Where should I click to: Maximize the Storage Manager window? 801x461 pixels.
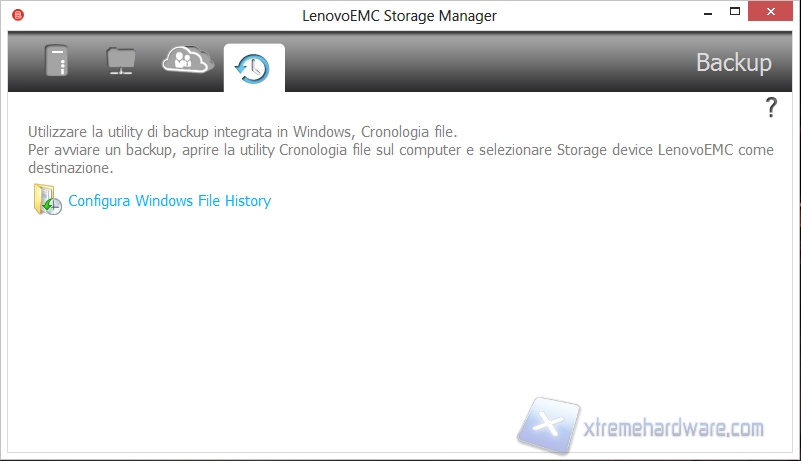click(735, 15)
